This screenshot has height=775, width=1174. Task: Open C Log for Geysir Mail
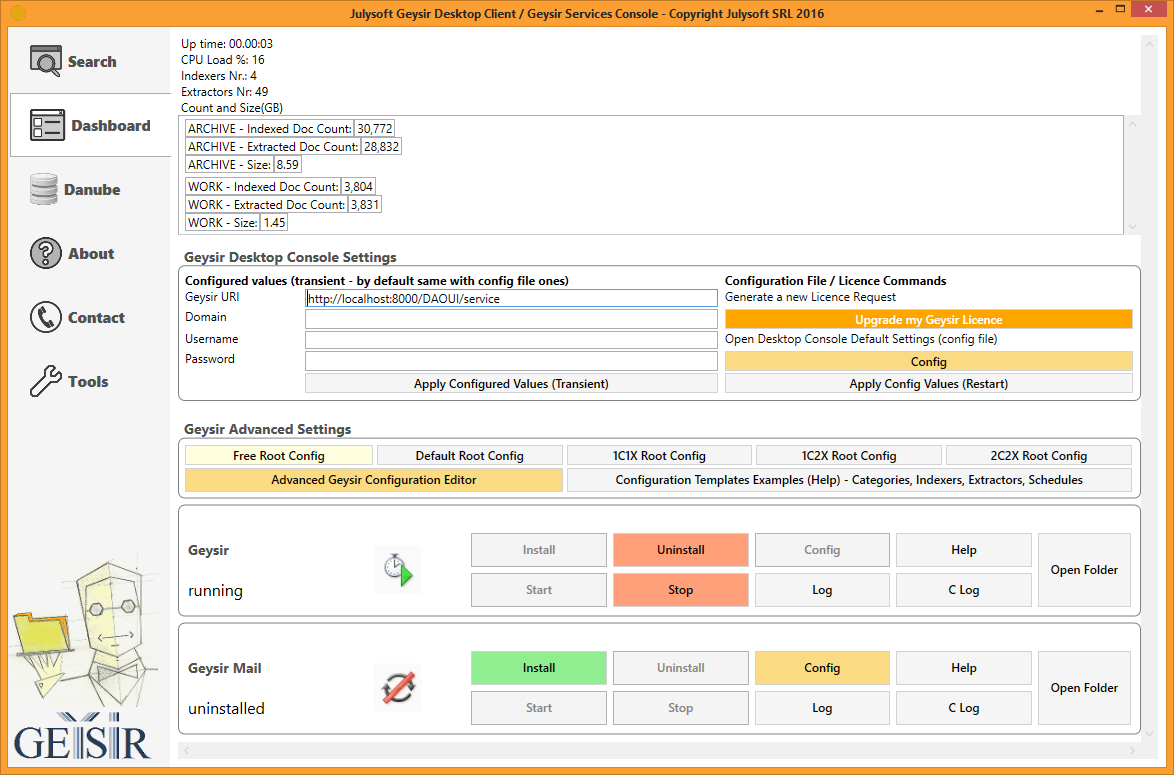(964, 708)
